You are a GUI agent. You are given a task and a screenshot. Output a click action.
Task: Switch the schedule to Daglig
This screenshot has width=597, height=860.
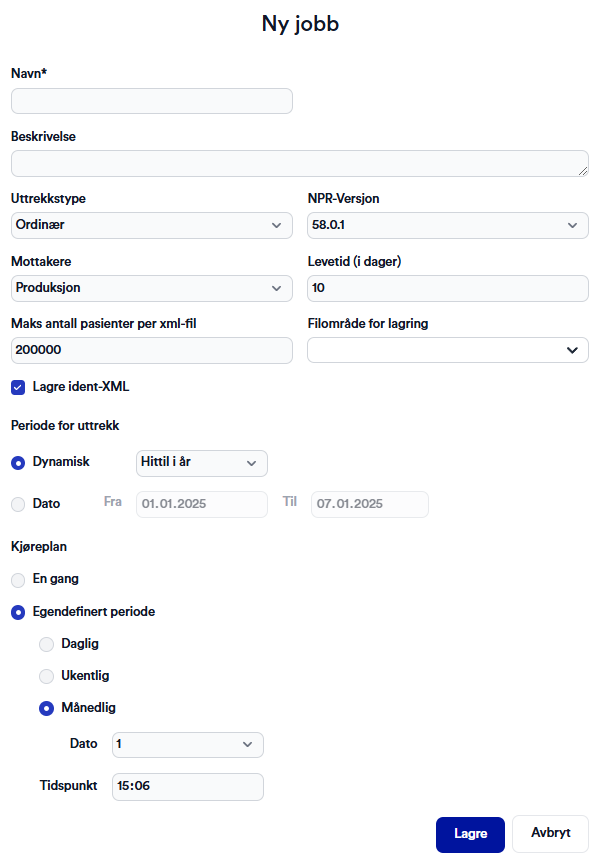tap(46, 643)
